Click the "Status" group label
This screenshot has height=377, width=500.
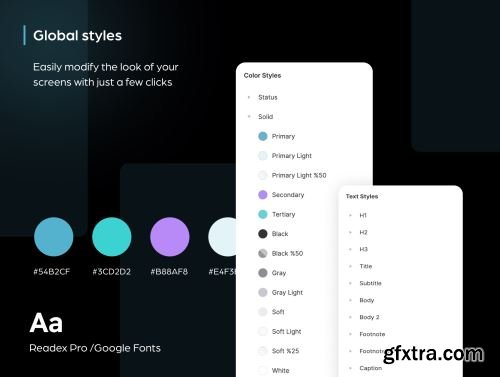pyautogui.click(x=268, y=97)
